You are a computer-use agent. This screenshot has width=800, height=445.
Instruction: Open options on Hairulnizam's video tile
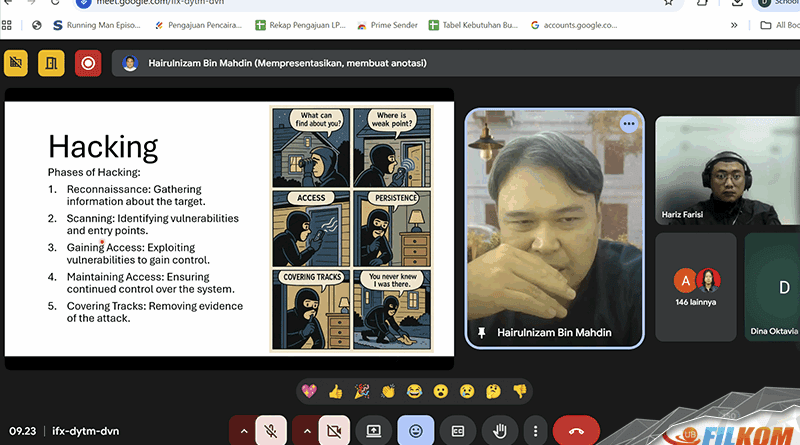pos(628,124)
